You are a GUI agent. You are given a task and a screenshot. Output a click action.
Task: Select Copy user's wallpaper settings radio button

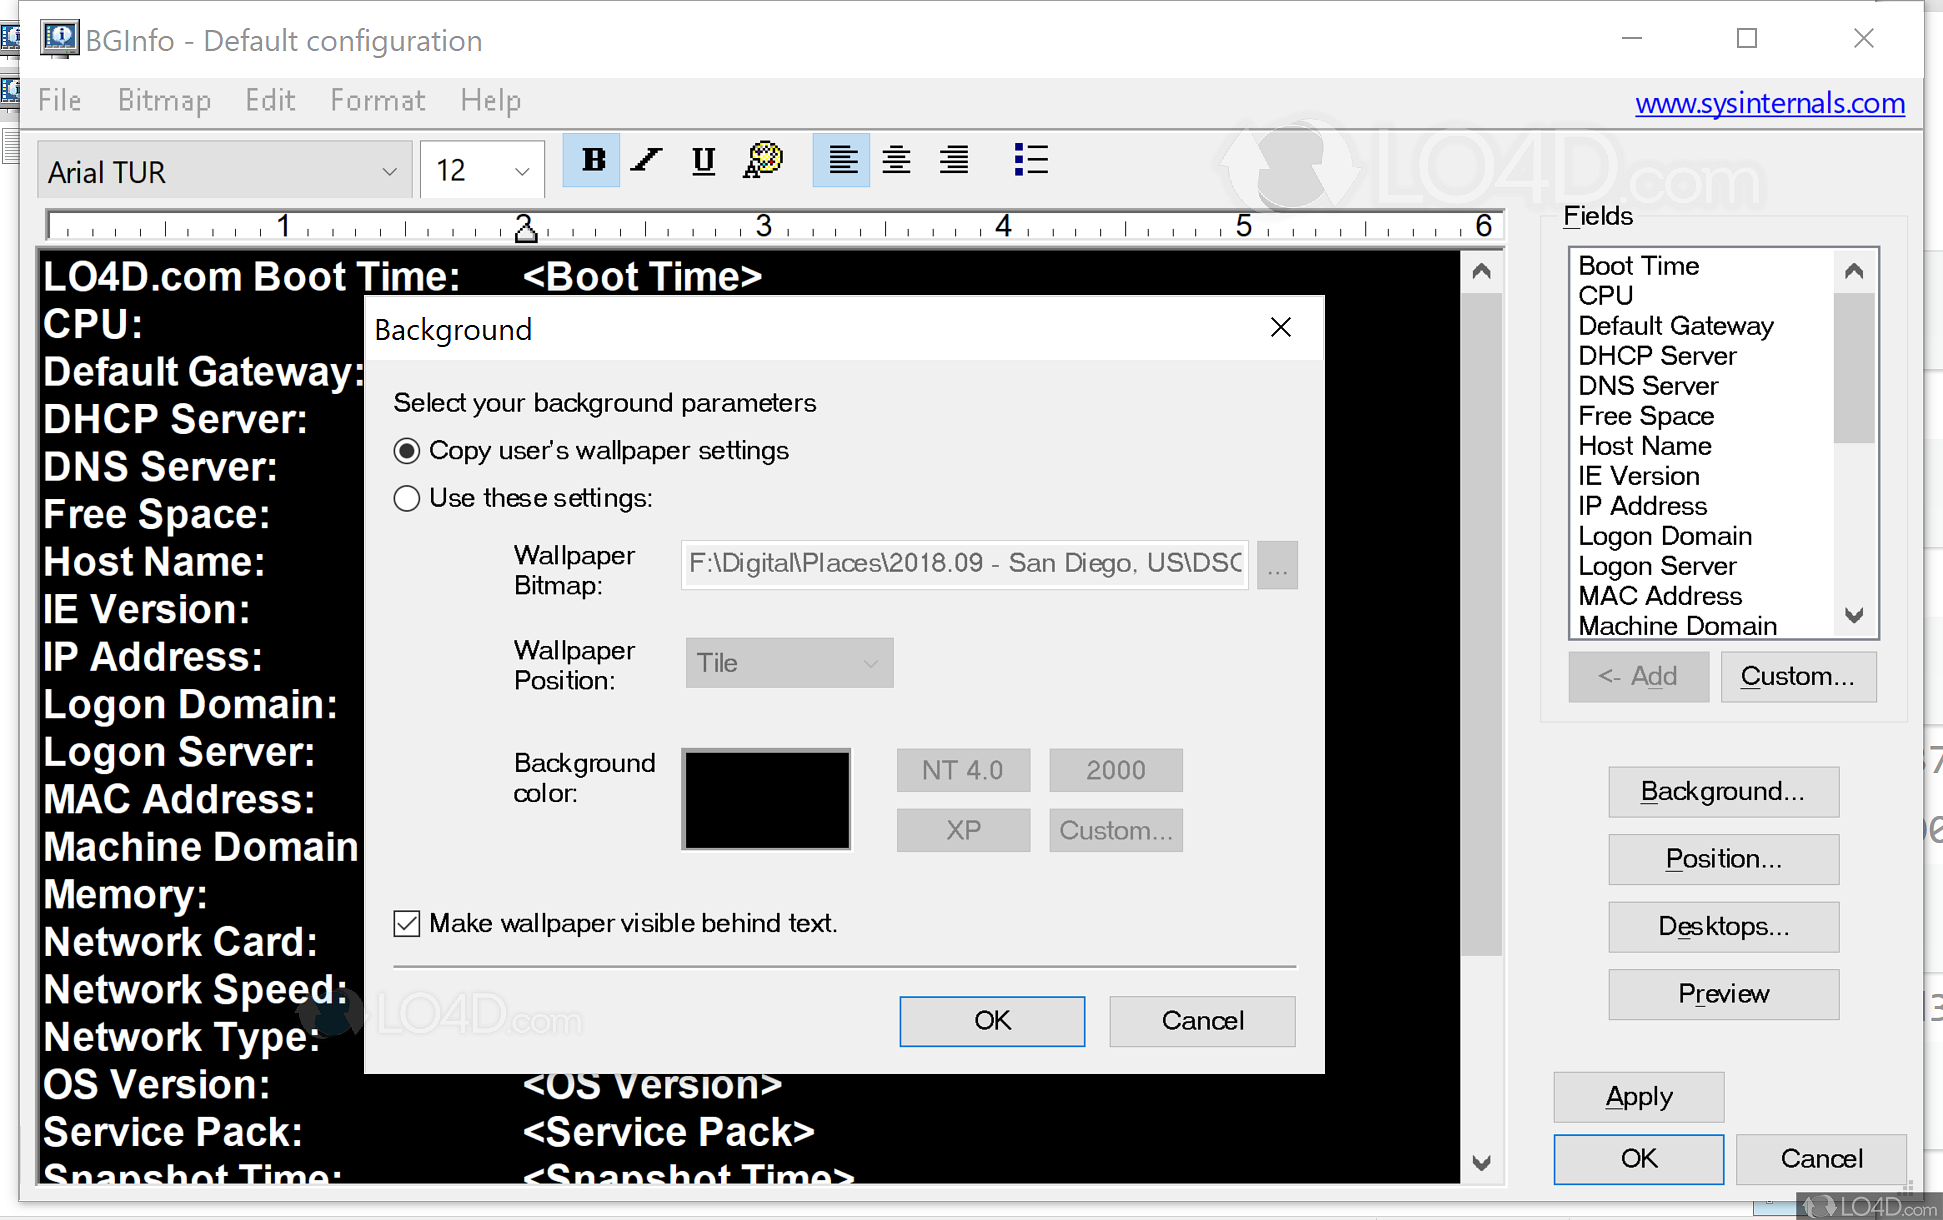pos(406,451)
